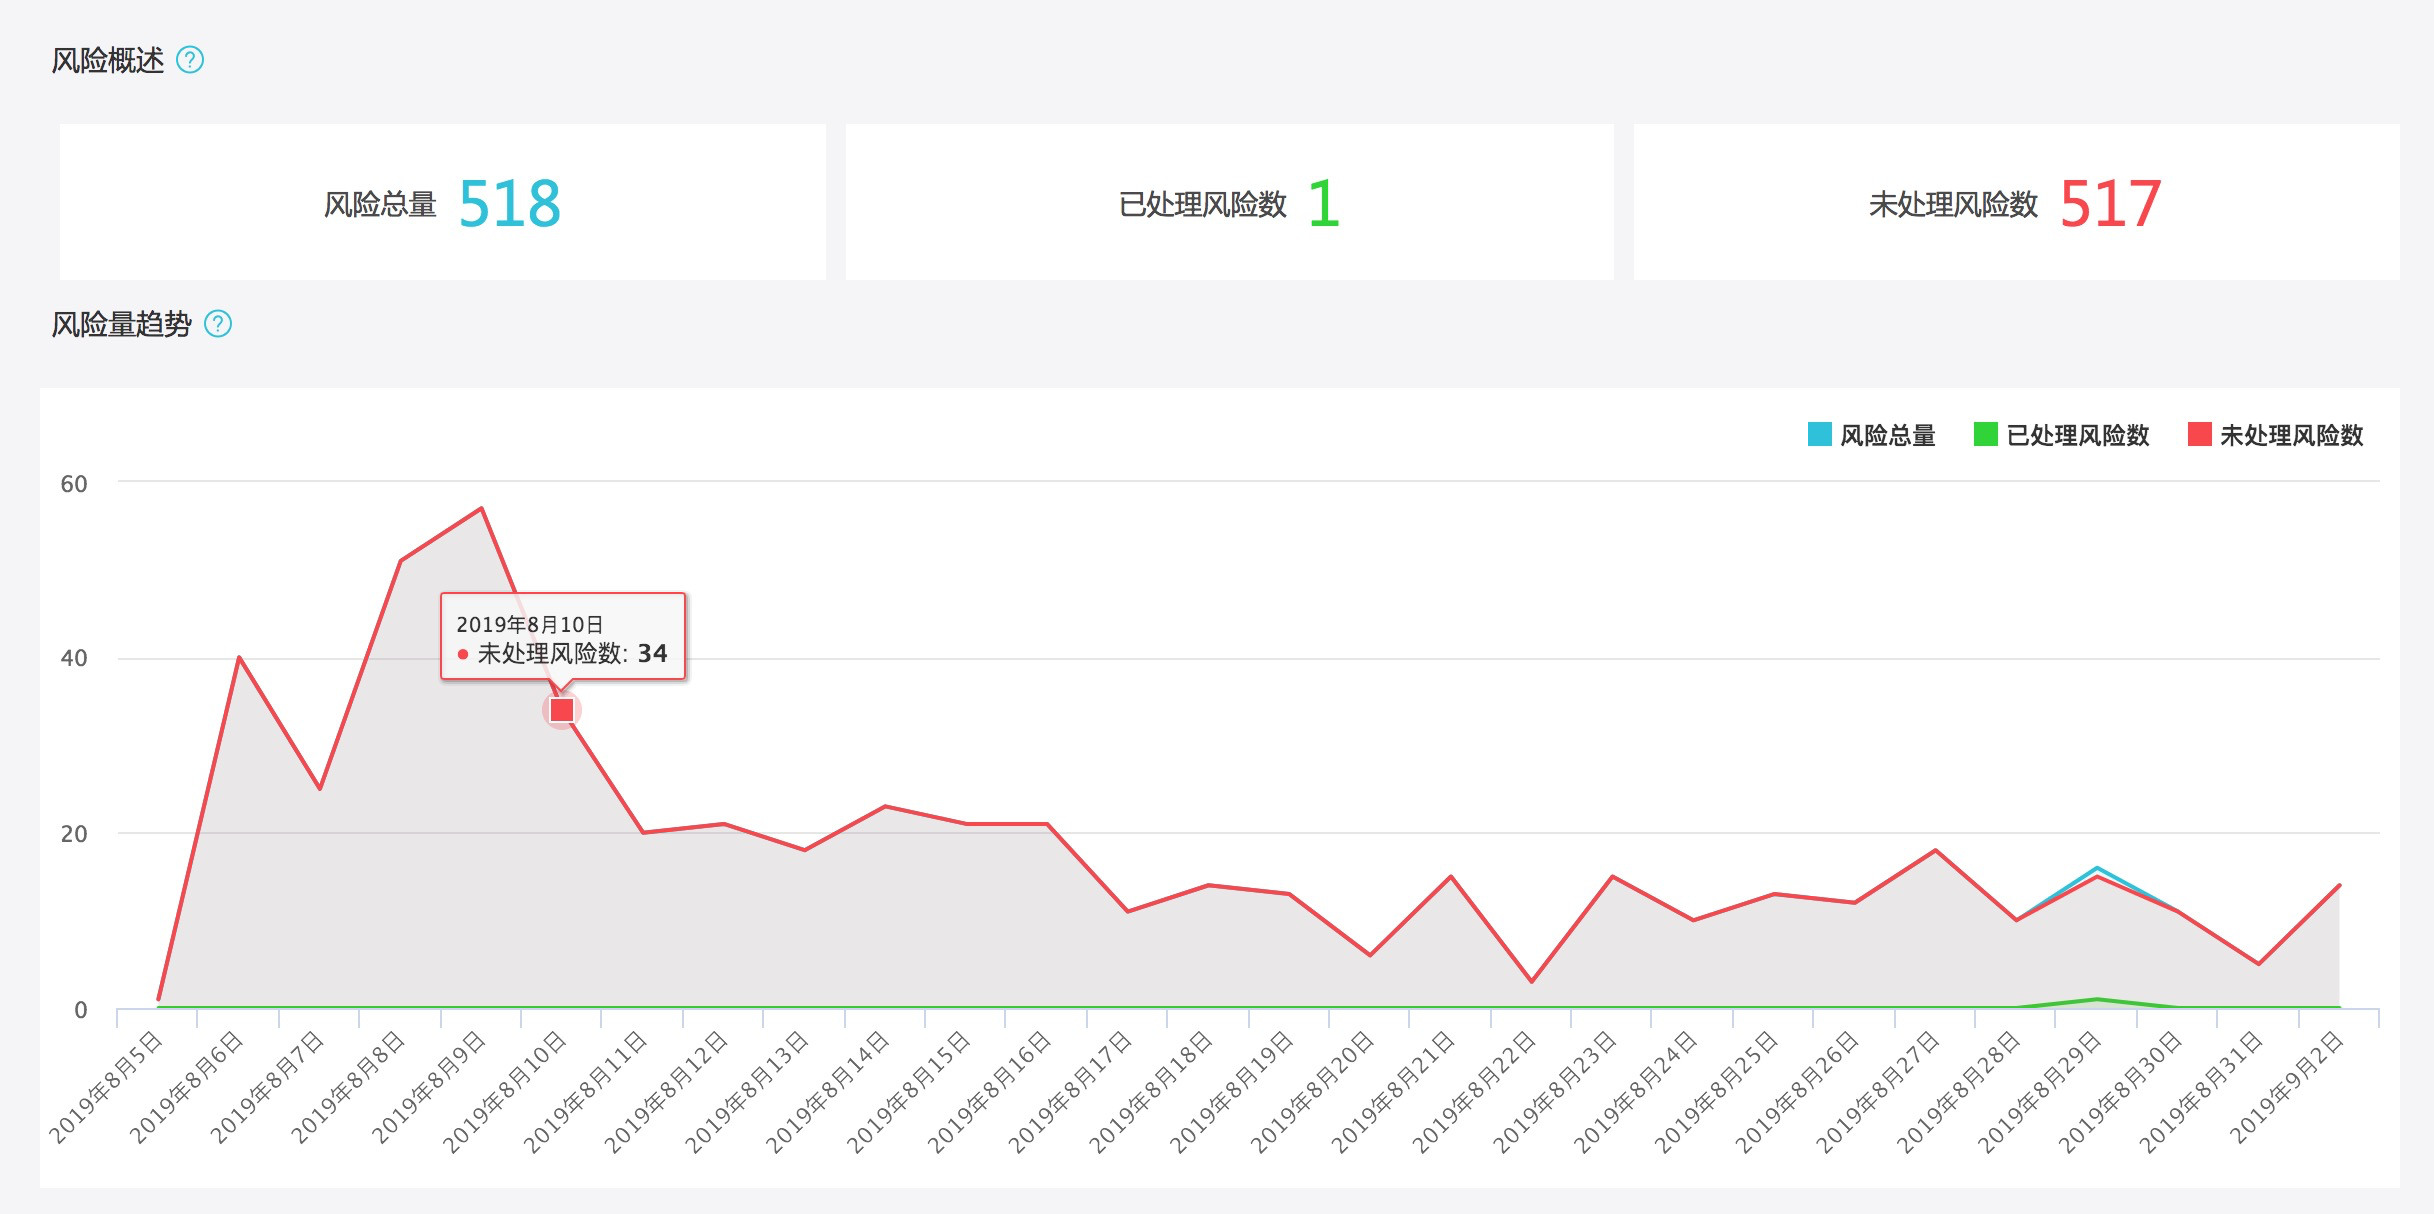Click the y-axis value 40
The image size is (2434, 1214).
click(x=74, y=658)
